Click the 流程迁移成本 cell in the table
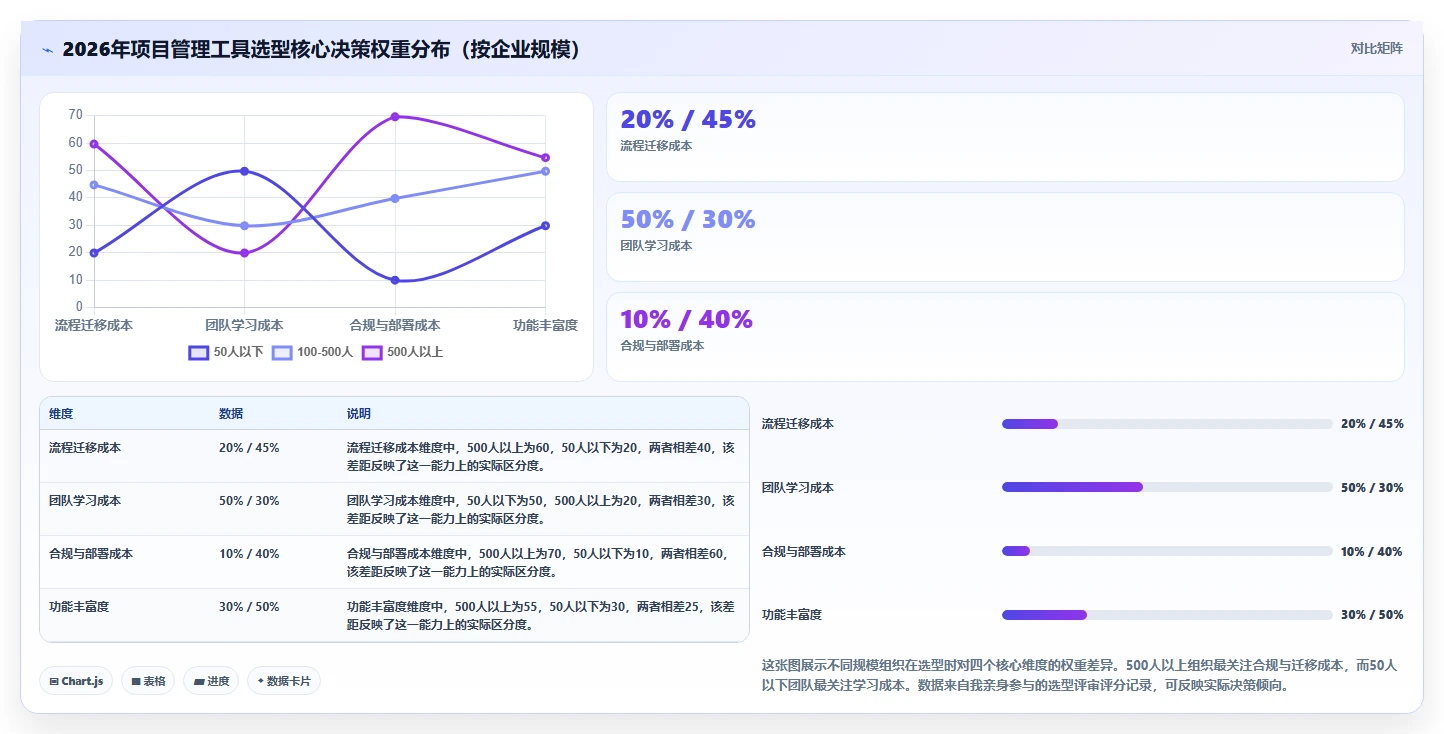 coord(85,448)
